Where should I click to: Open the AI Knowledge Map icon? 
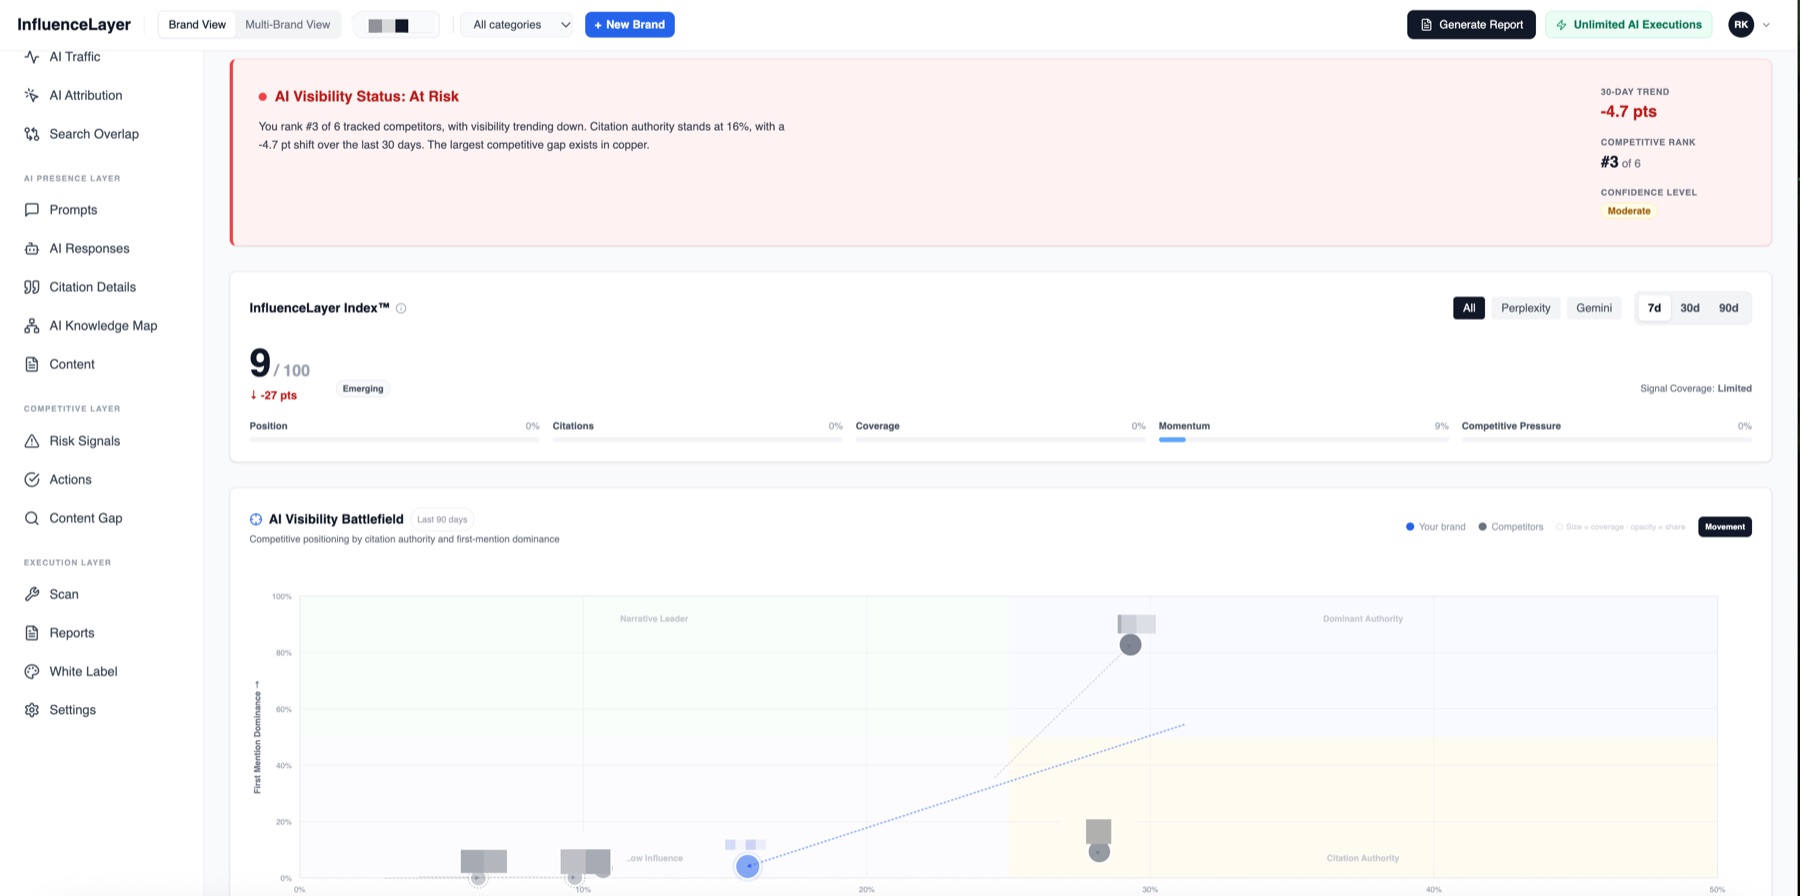pyautogui.click(x=32, y=326)
